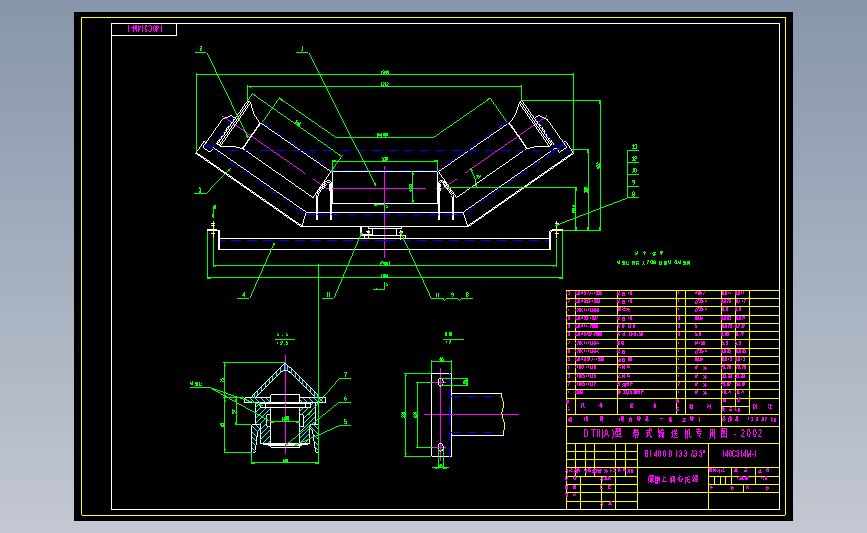
Task: Click part balloon 13 in stacked callout list
Action: [x=634, y=147]
